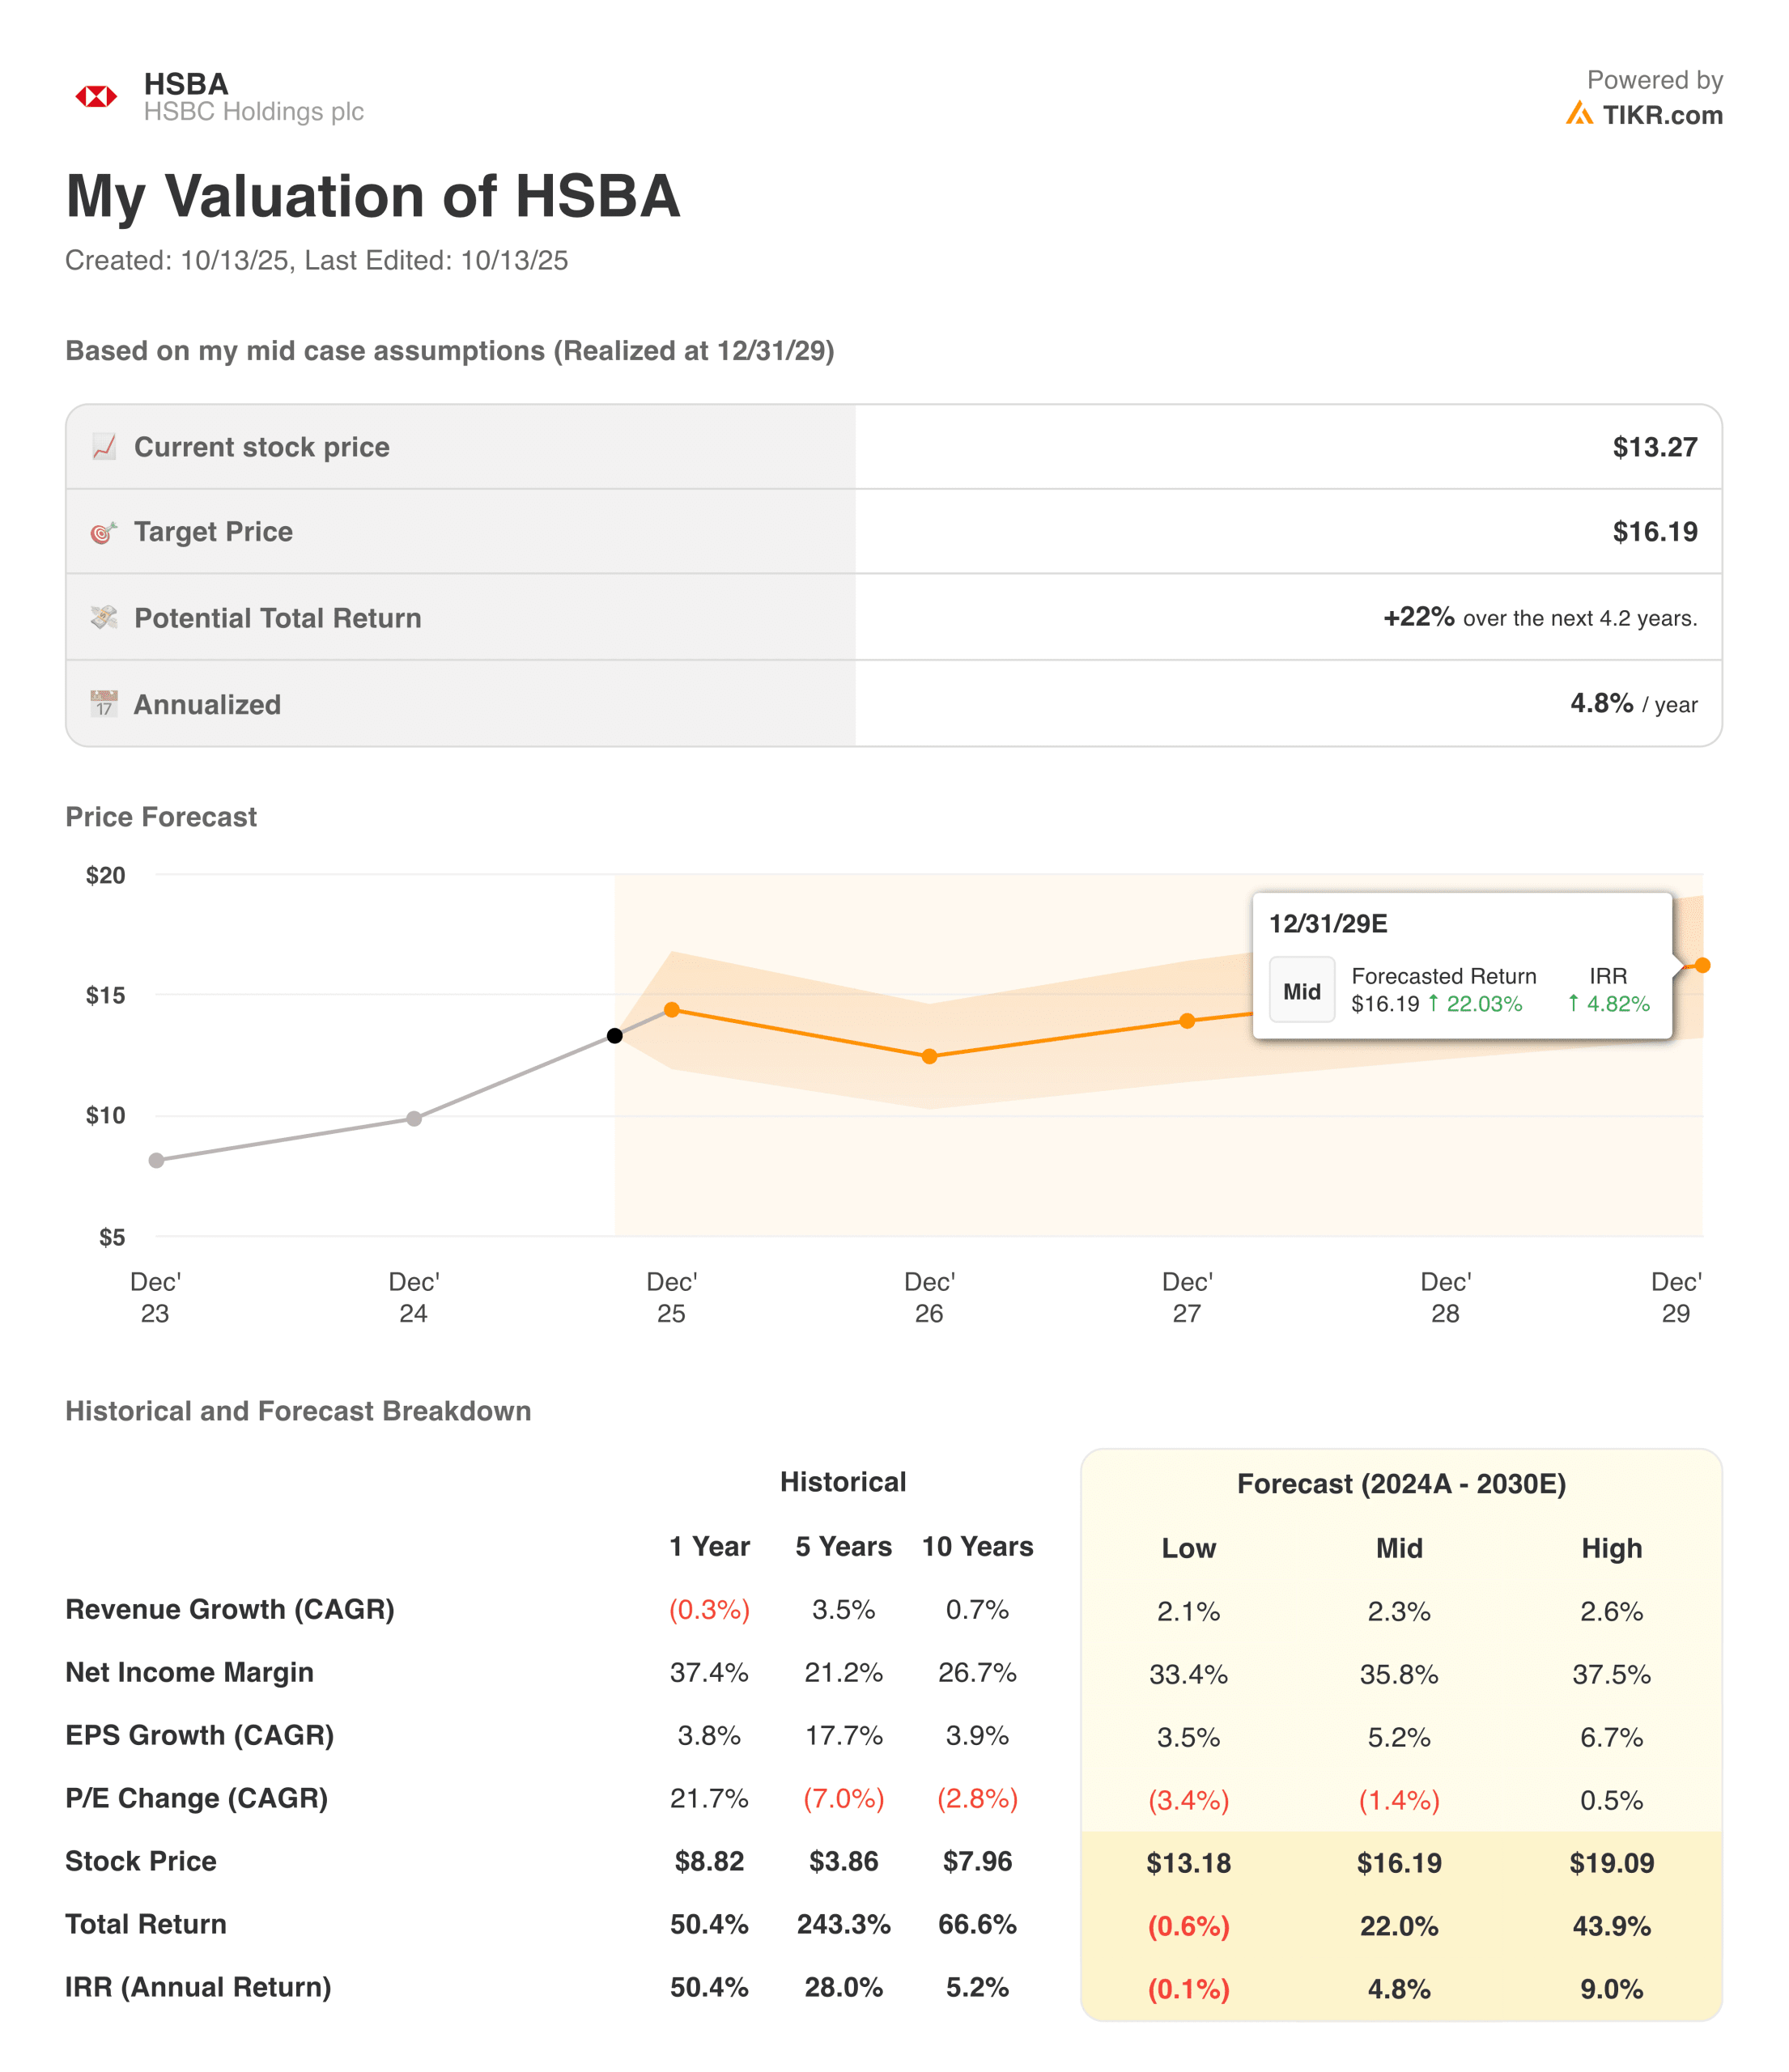Viewport: 1789px width, 2072px height.
Task: Click the green up arrow next to 4.82% IRR
Action: pos(1573,1003)
